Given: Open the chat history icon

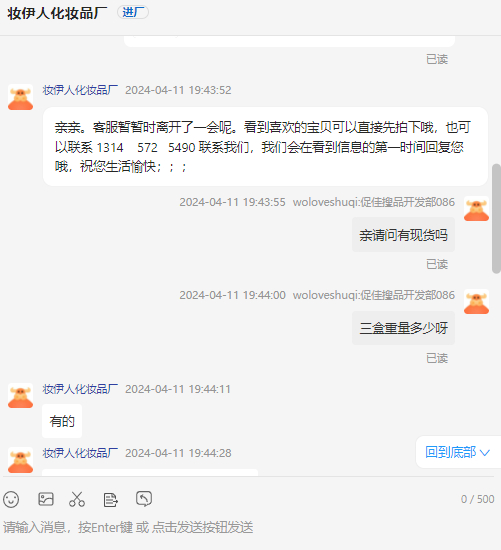Looking at the screenshot, I should [x=144, y=498].
